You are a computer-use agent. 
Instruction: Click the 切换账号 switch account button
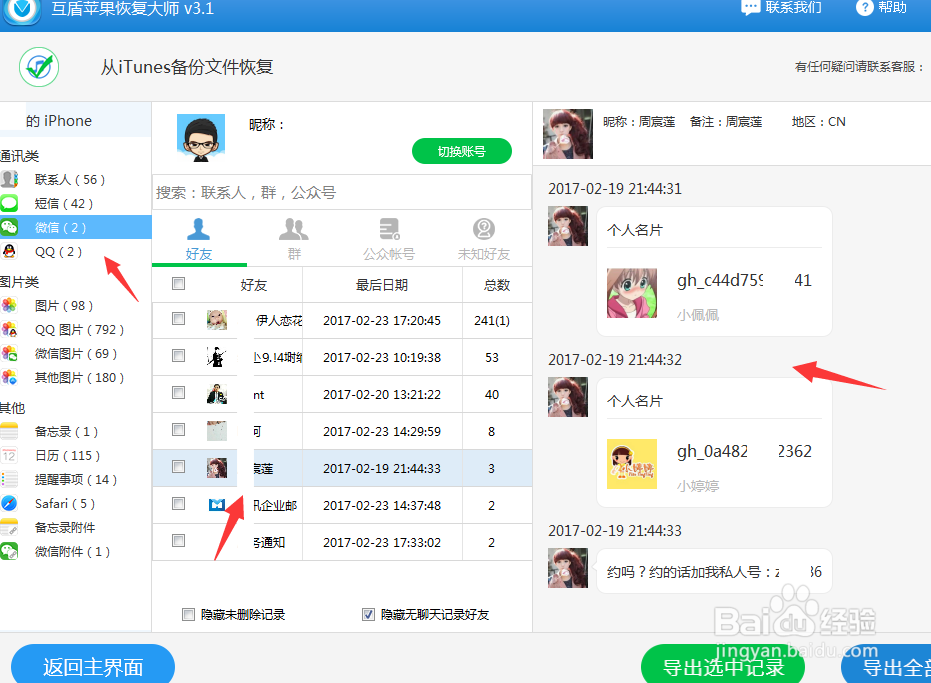coord(461,150)
